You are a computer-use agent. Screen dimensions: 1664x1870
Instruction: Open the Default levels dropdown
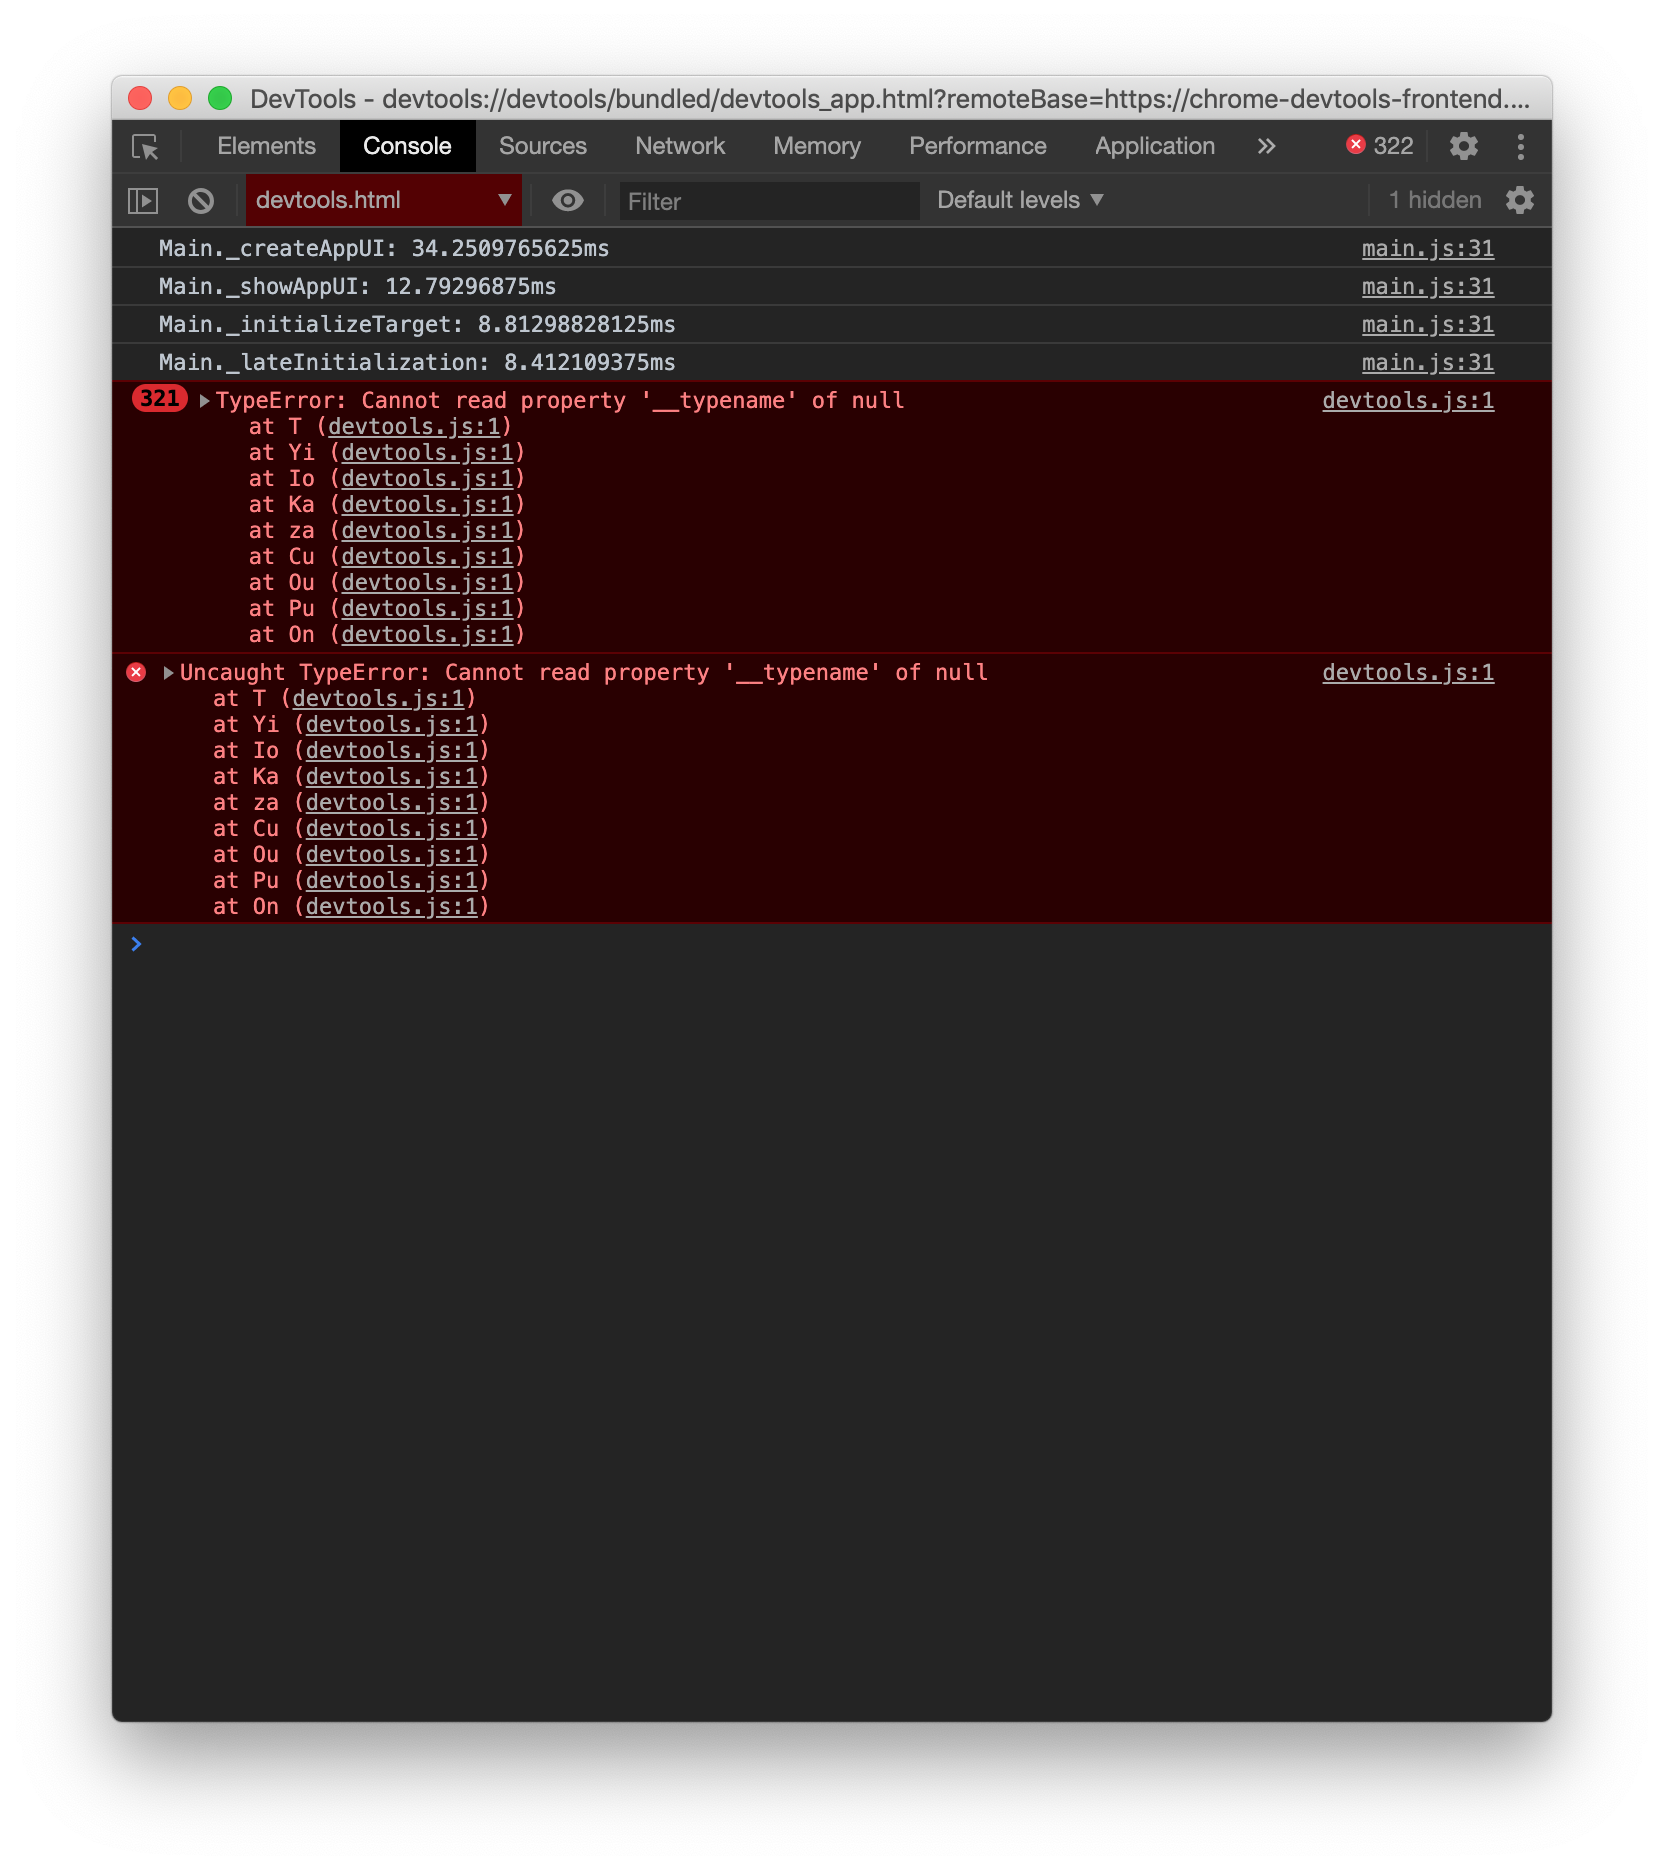pyautogui.click(x=1020, y=200)
